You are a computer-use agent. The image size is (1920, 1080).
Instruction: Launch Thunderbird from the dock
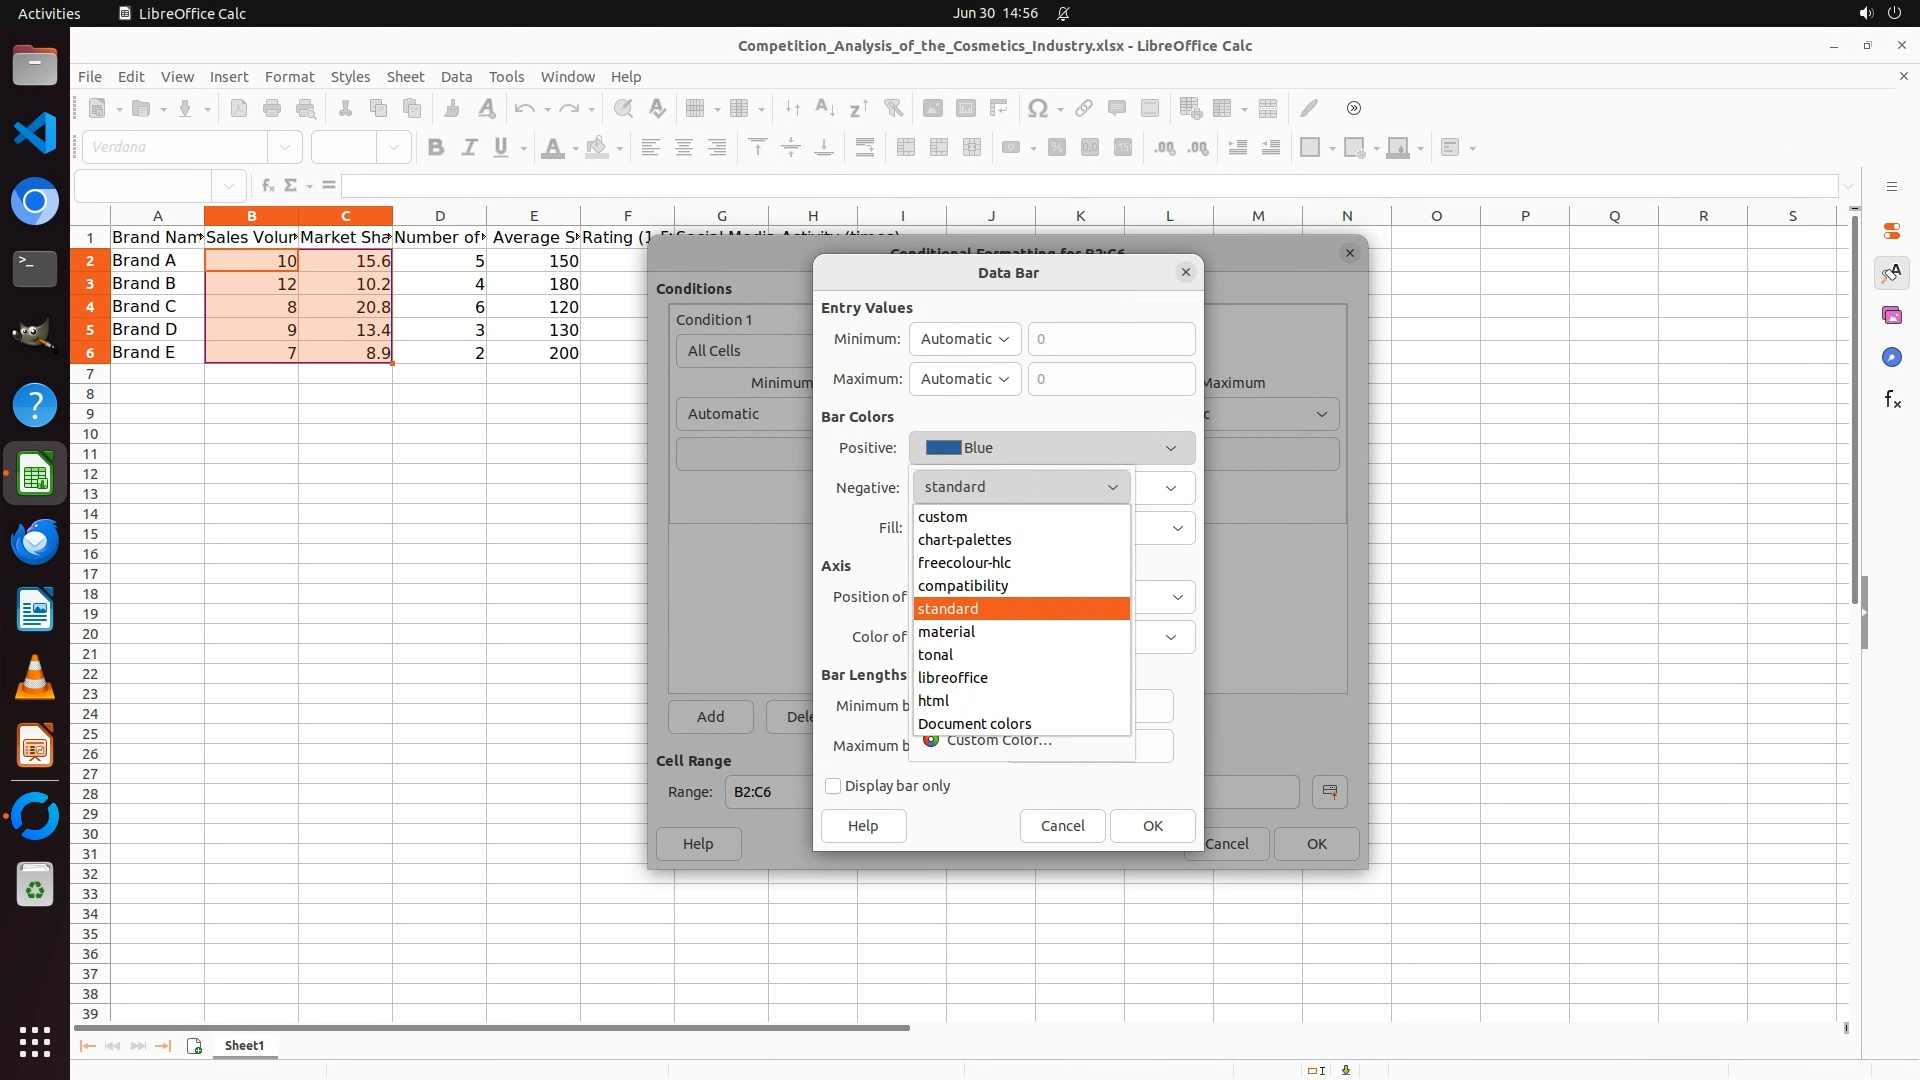[35, 541]
